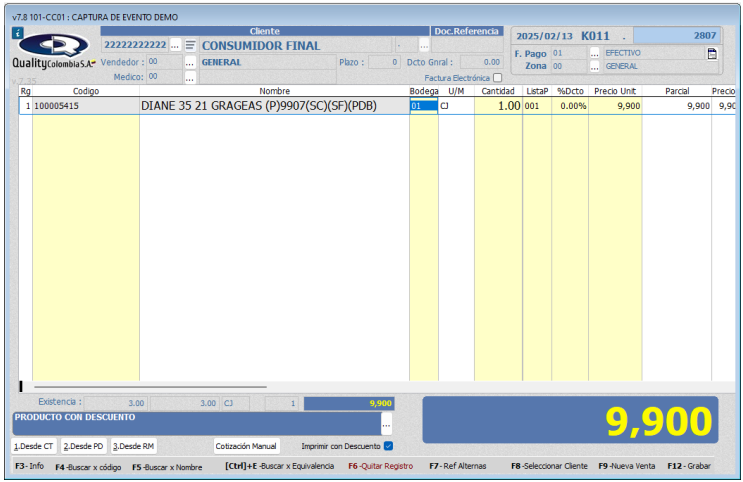Click F5 -Buscar x Nombre shortcut
Viewport: 743px width, 482px height.
[167, 467]
